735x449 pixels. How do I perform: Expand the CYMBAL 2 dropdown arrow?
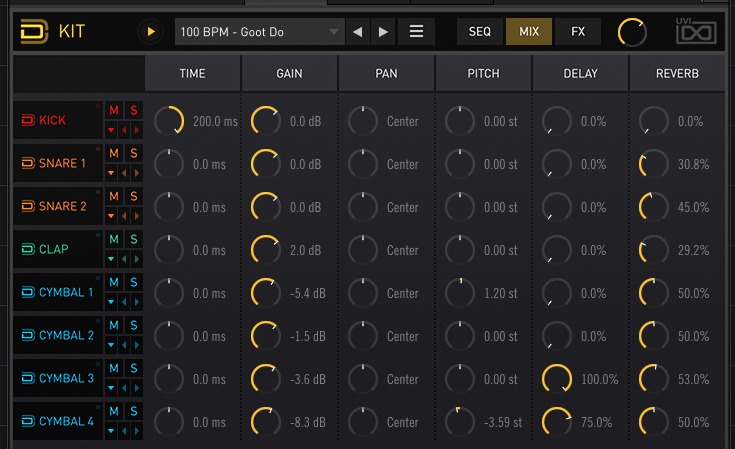click(x=111, y=345)
